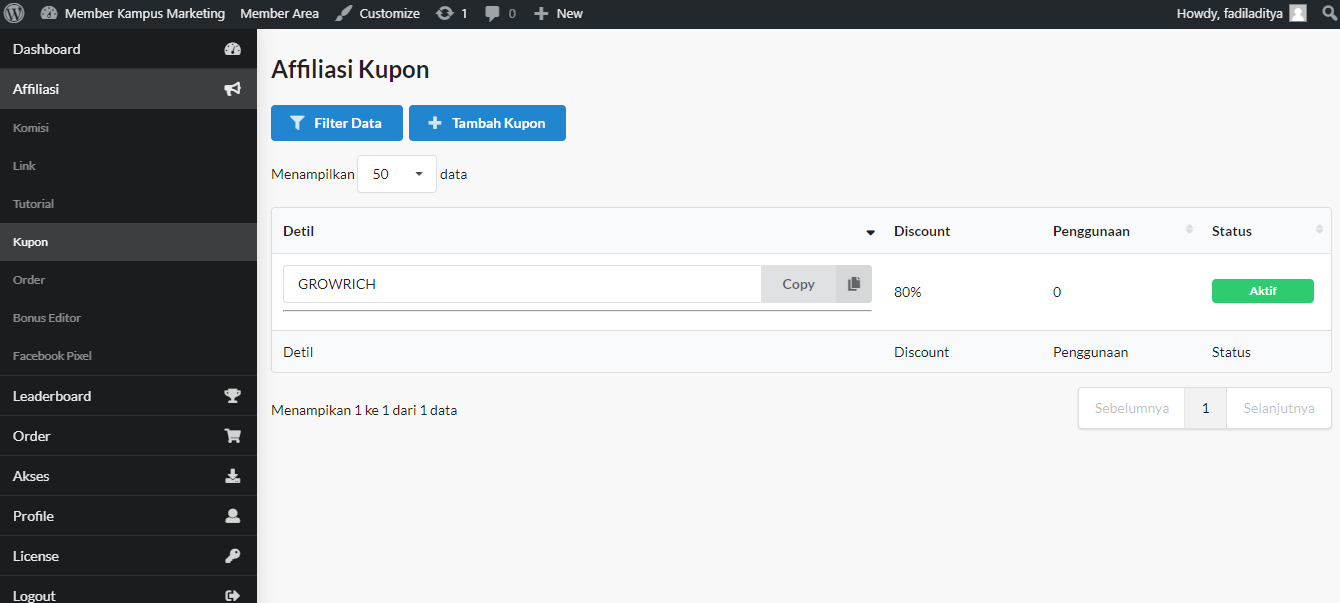Open the updates icon in admin bar

pos(444,14)
